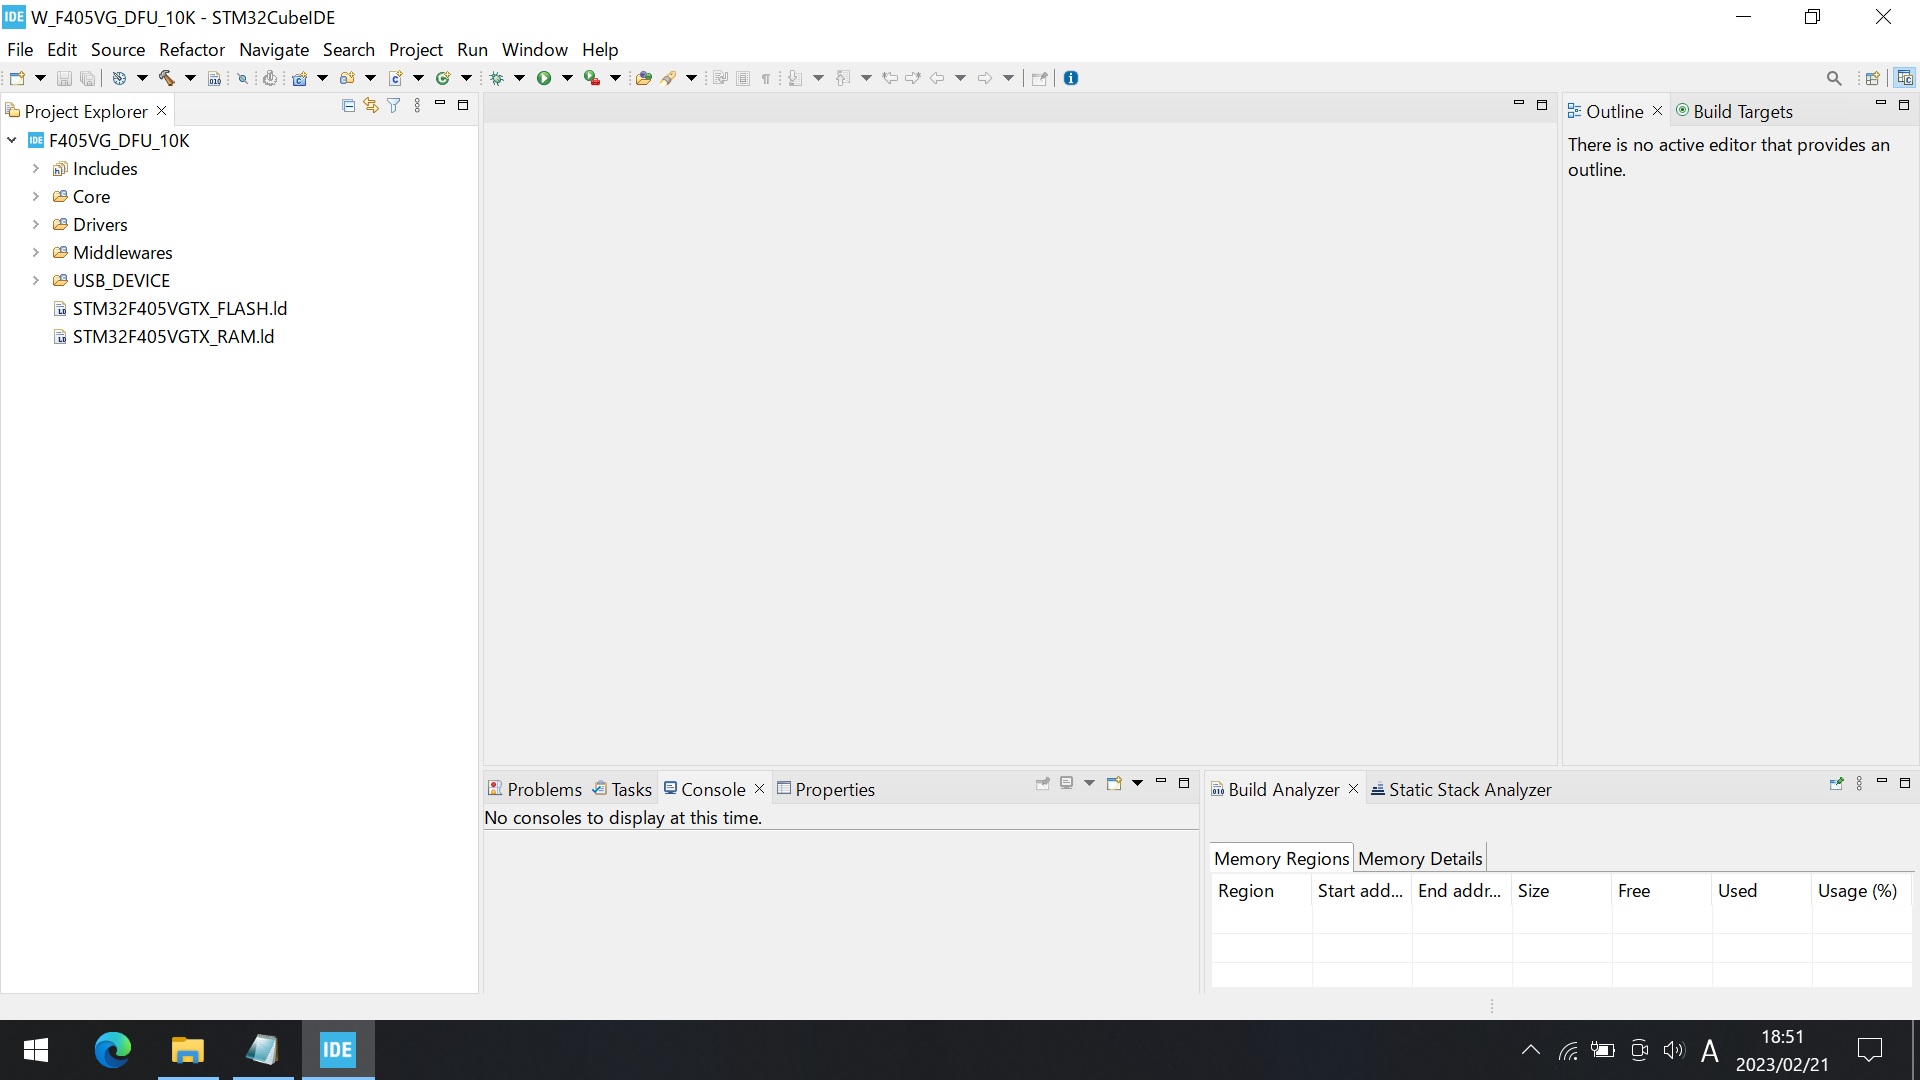Click the Skip All Breakpoints toolbar icon

(x=242, y=78)
